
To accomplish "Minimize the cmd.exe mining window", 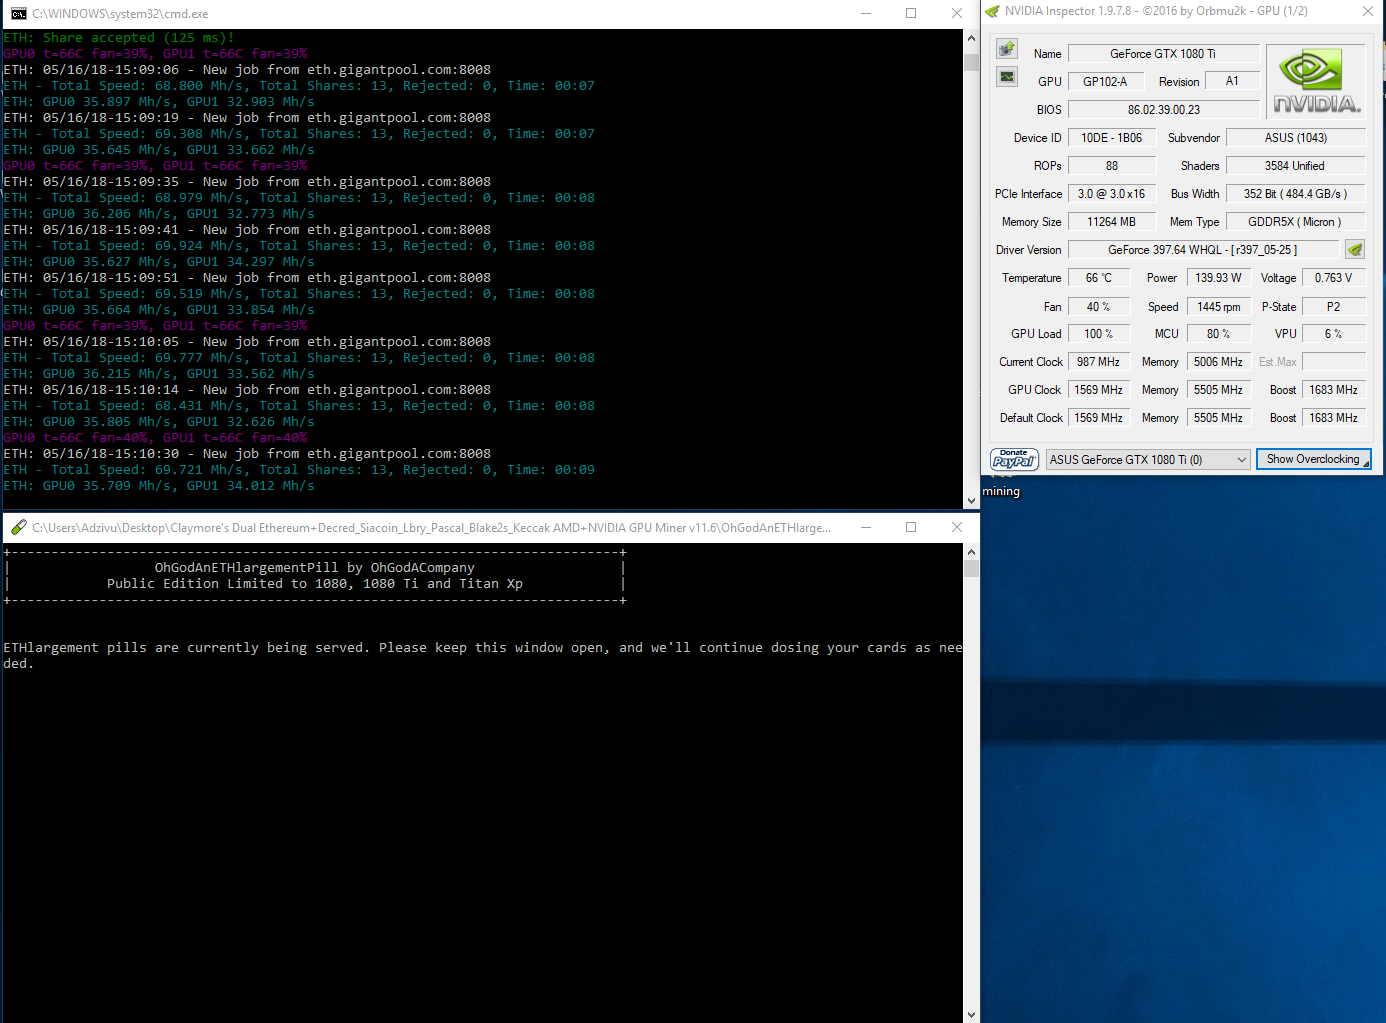I will point(866,13).
